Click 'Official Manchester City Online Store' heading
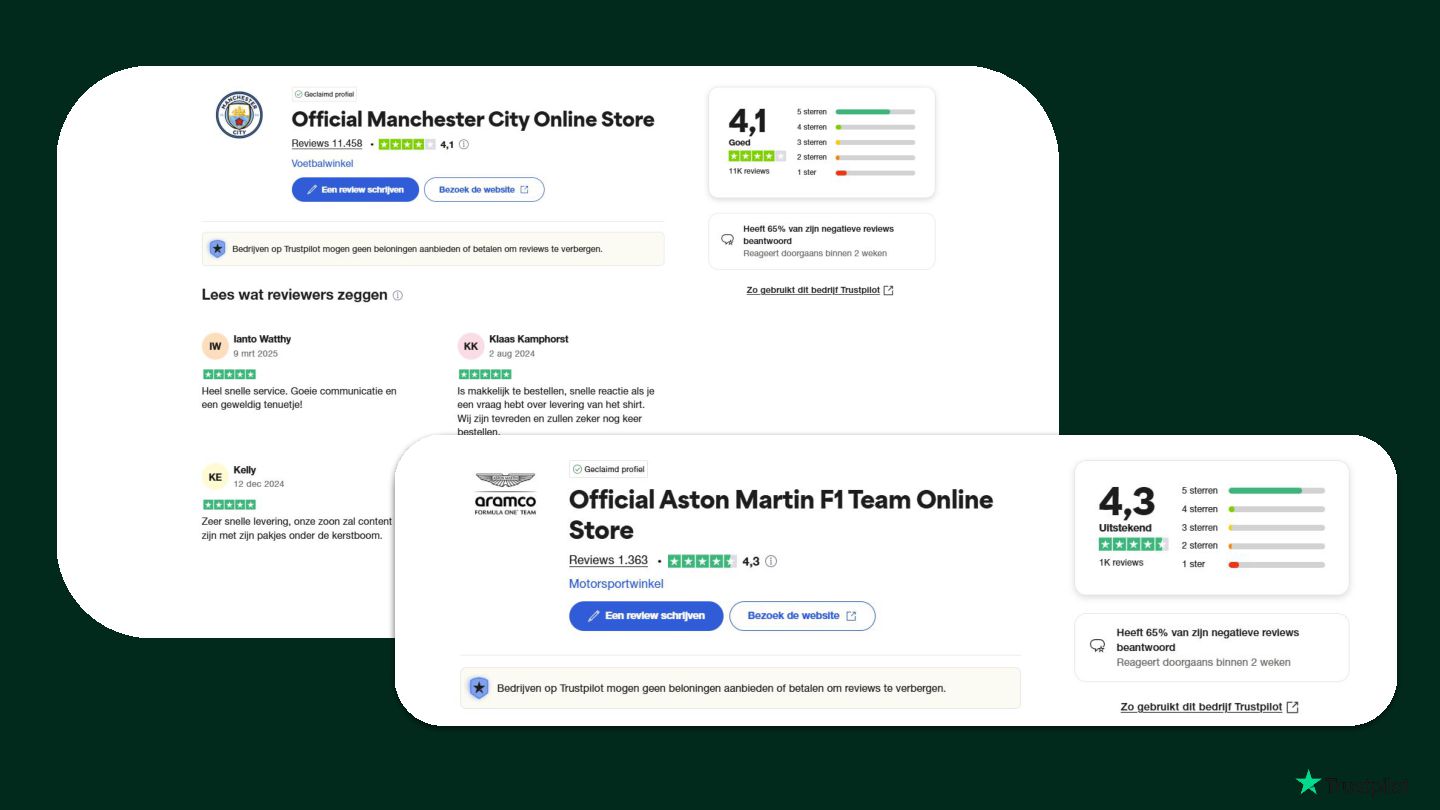 pos(473,119)
